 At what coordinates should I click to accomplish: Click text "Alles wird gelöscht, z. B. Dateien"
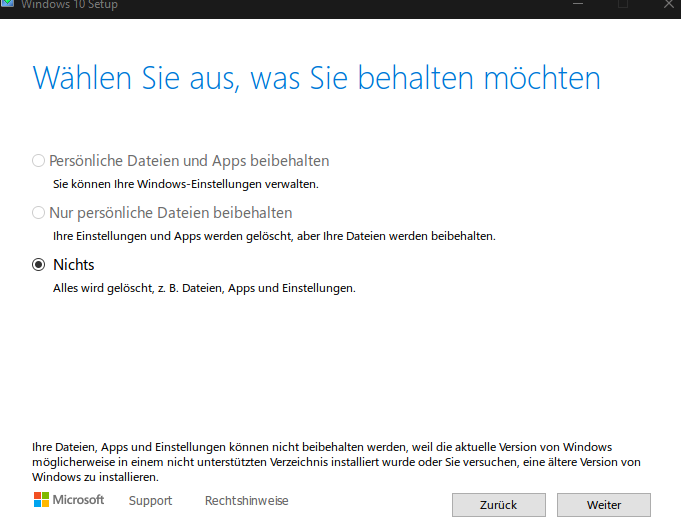point(138,288)
